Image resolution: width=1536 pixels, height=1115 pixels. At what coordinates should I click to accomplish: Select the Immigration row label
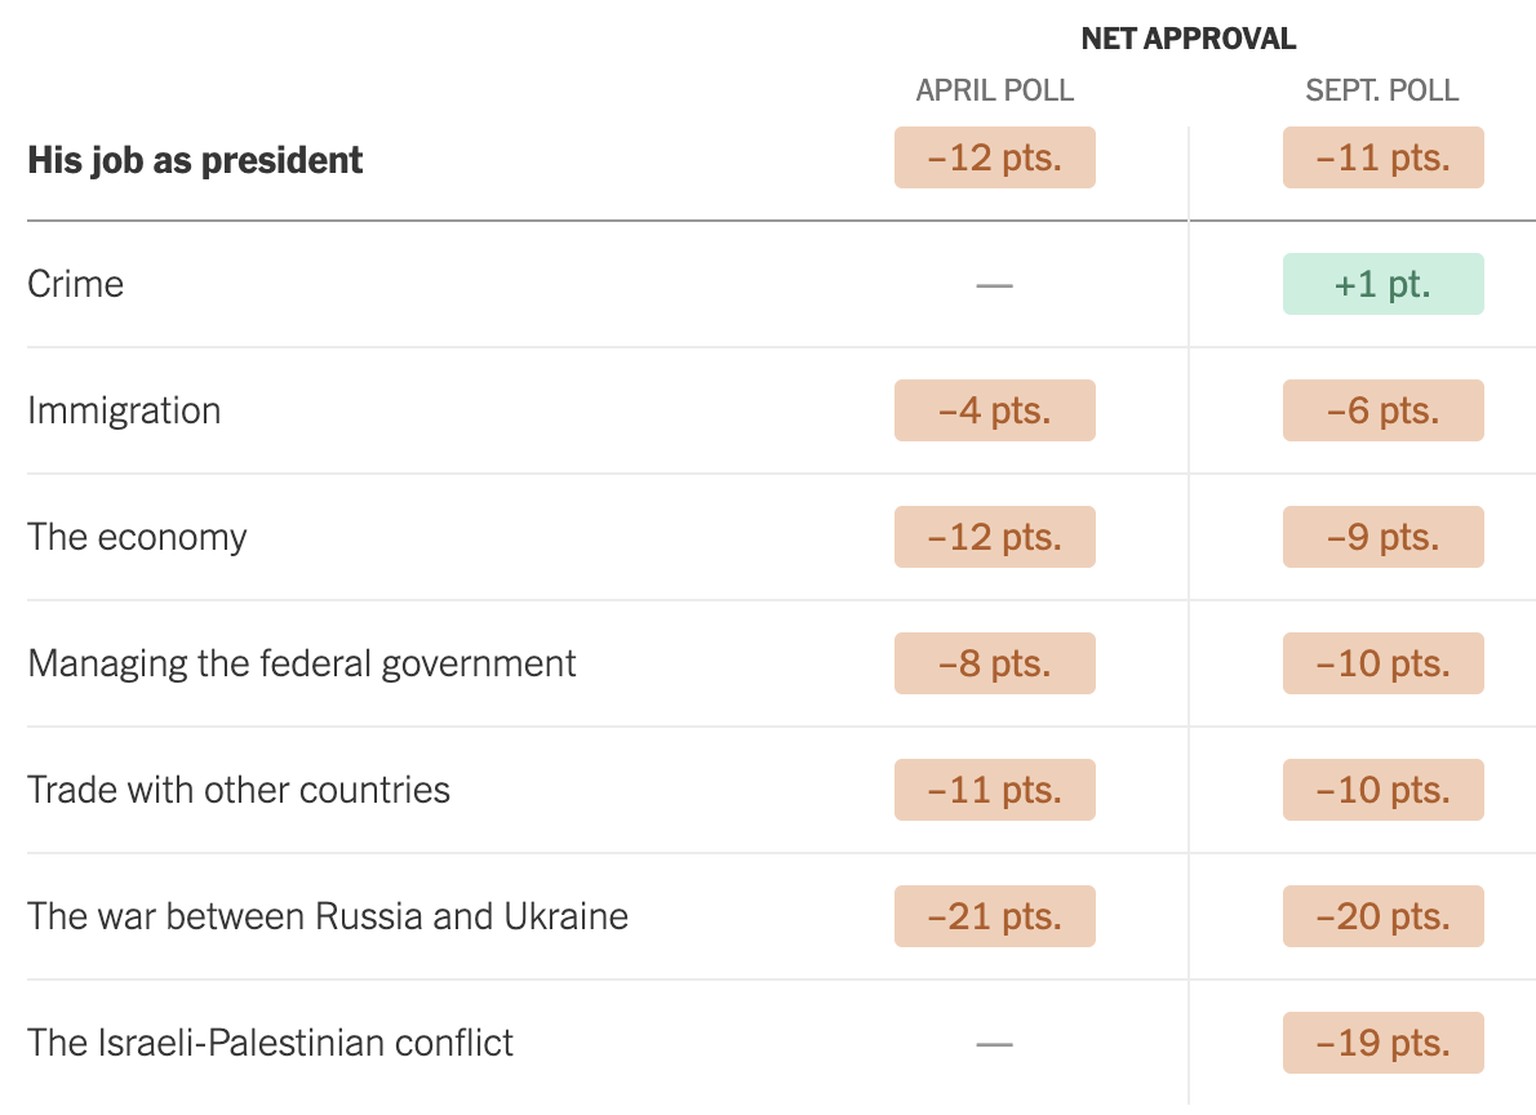124,411
